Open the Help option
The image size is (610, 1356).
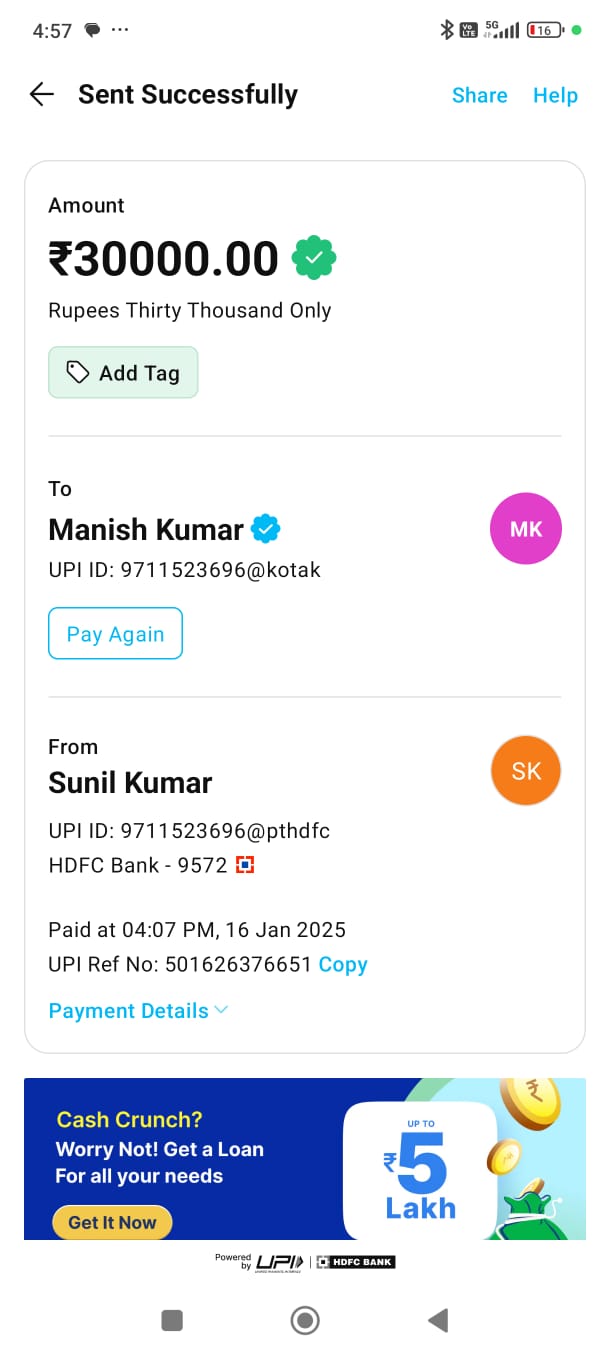555,95
